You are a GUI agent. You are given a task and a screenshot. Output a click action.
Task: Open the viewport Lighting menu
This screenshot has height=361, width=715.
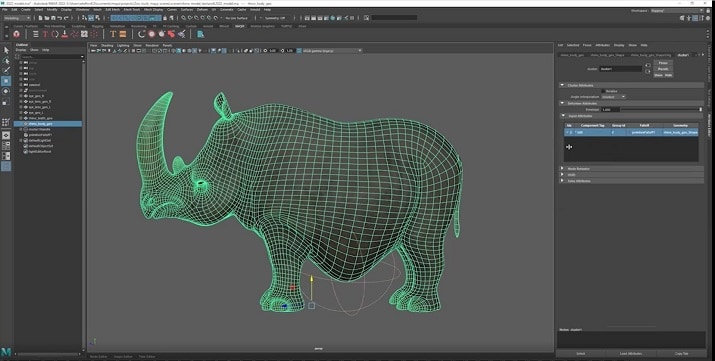click(x=123, y=46)
